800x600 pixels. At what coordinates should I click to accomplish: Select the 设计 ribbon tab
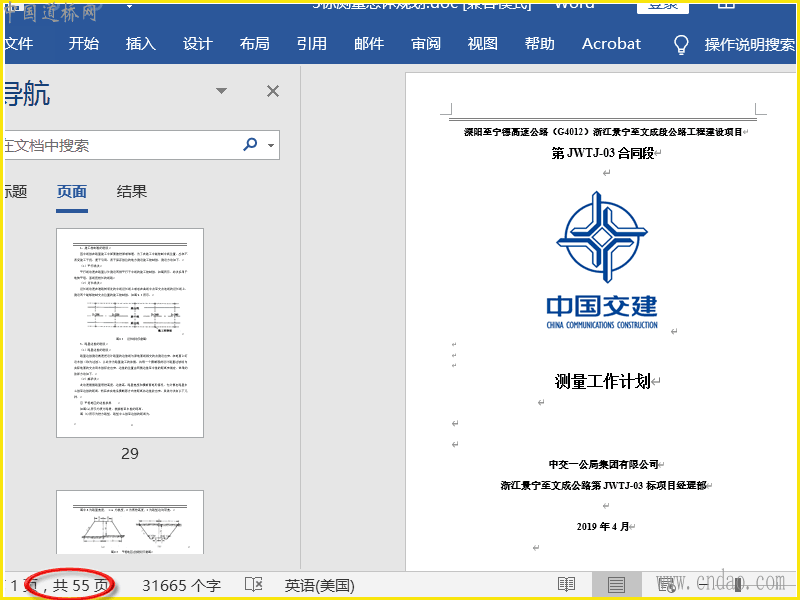click(x=197, y=44)
